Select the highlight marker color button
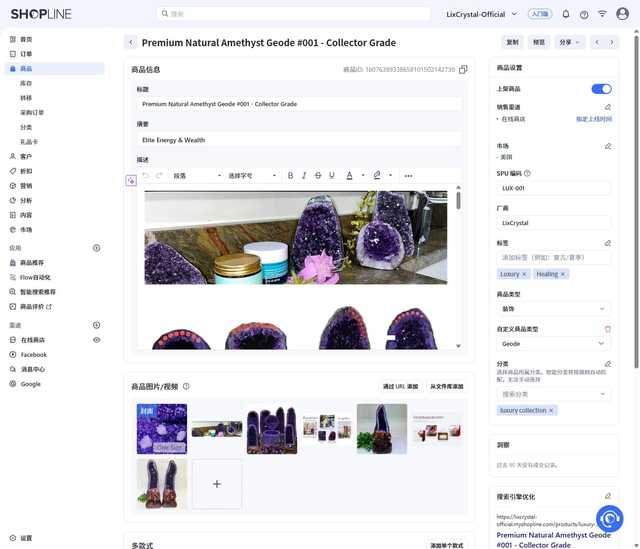The width and height of the screenshot is (640, 549). click(x=377, y=176)
